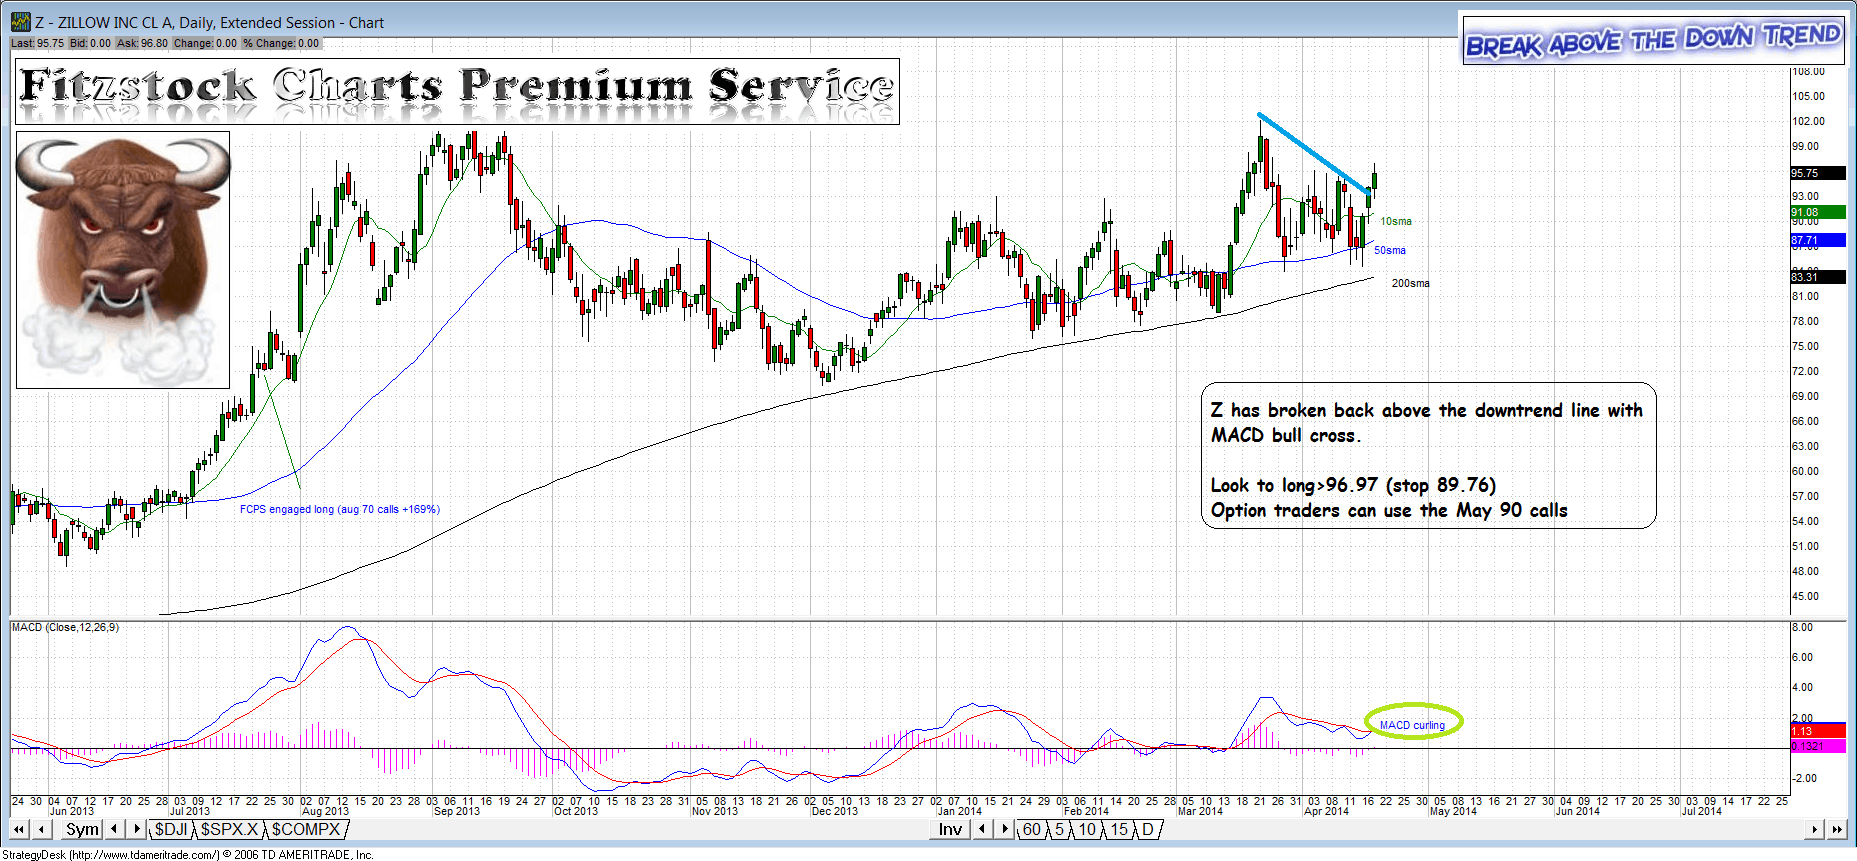Click the Sep 2013 date axis label

[457, 811]
